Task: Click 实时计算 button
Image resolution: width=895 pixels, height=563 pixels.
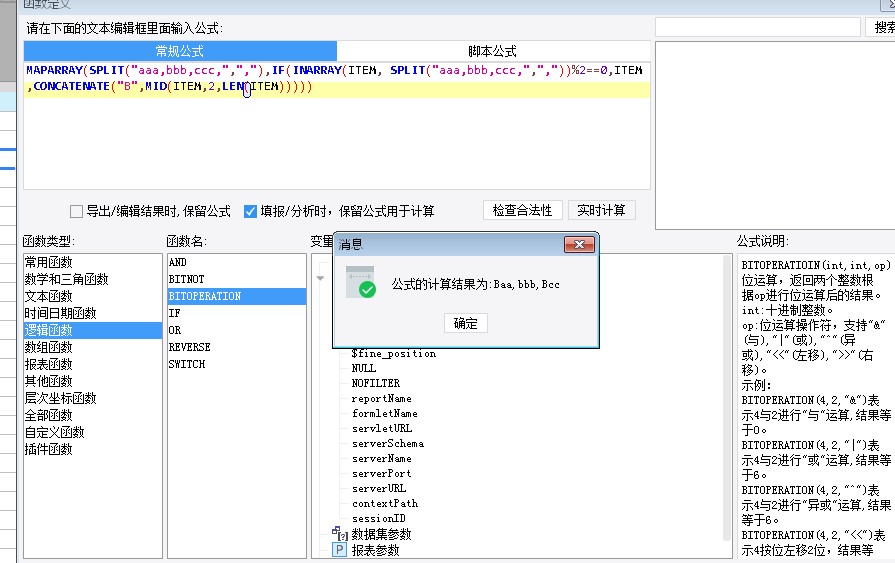Action: point(601,210)
